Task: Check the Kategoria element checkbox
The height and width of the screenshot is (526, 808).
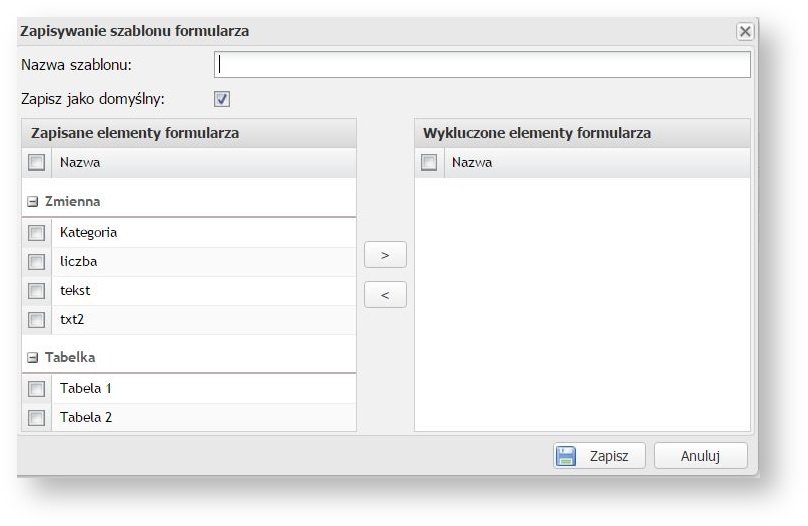Action: click(x=37, y=233)
